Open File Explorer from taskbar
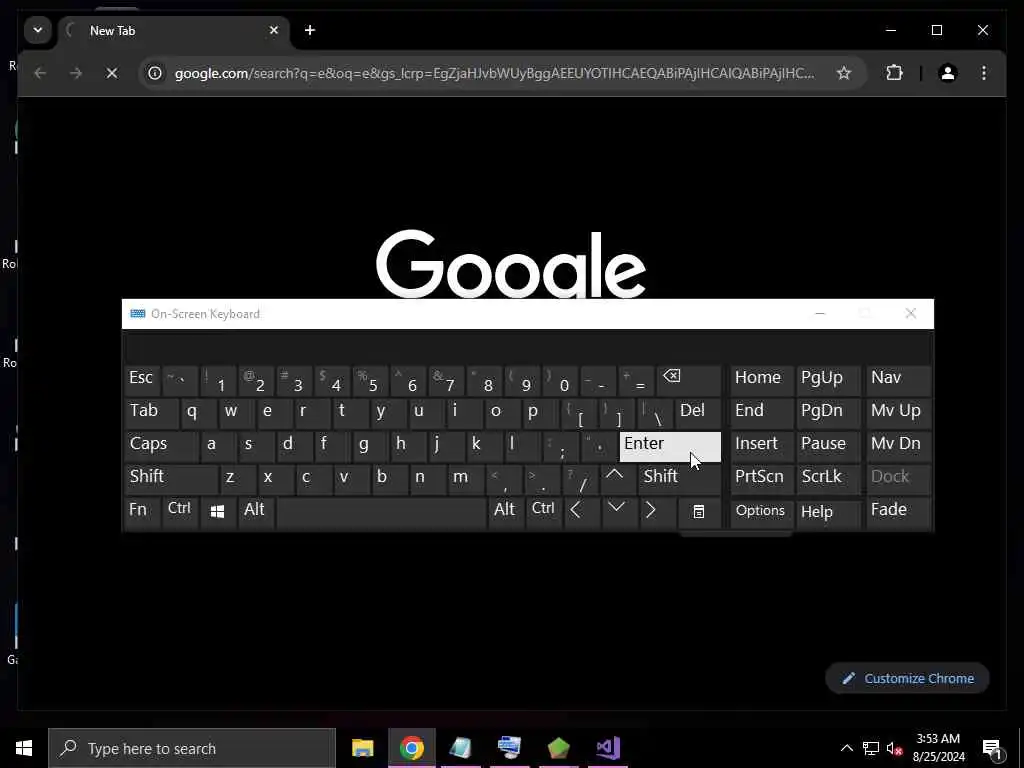The width and height of the screenshot is (1024, 768). pos(362,748)
